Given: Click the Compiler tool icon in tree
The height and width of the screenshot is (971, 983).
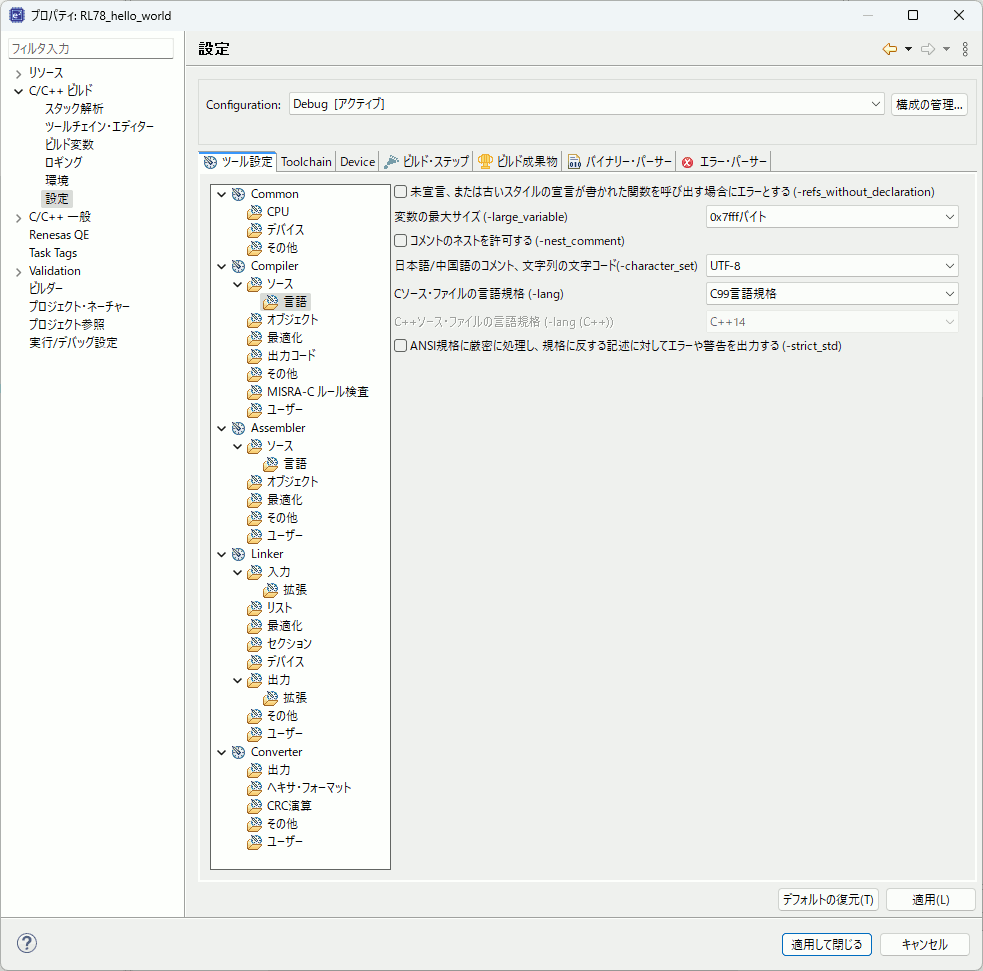Looking at the screenshot, I should pyautogui.click(x=238, y=266).
